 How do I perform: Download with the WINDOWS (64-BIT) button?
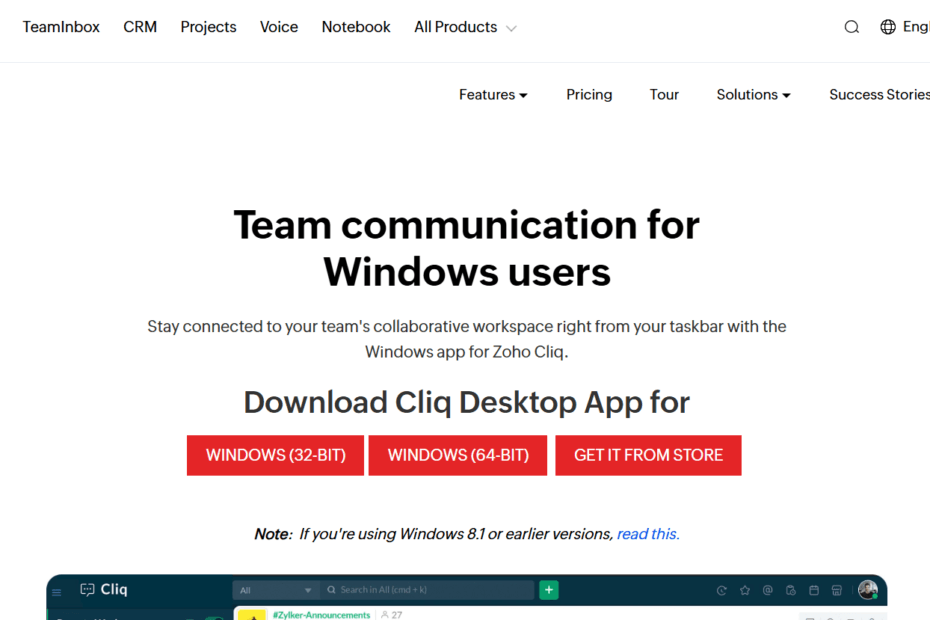(457, 455)
